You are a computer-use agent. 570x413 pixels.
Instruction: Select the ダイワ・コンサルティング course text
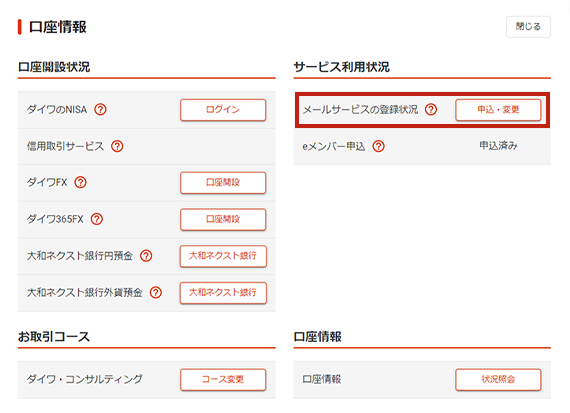[84, 379]
